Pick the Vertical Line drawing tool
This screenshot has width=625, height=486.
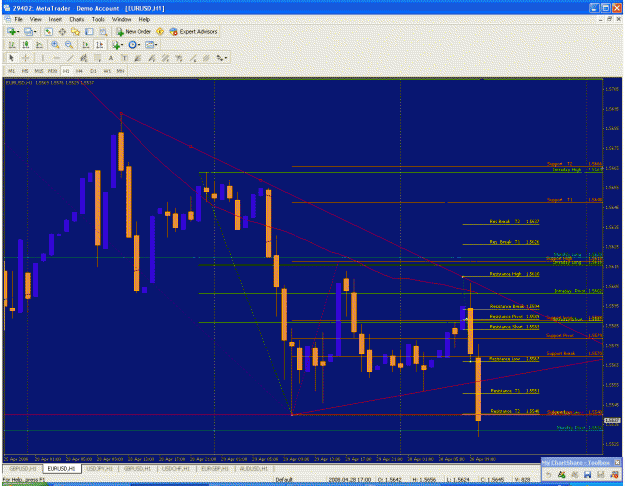(42, 58)
